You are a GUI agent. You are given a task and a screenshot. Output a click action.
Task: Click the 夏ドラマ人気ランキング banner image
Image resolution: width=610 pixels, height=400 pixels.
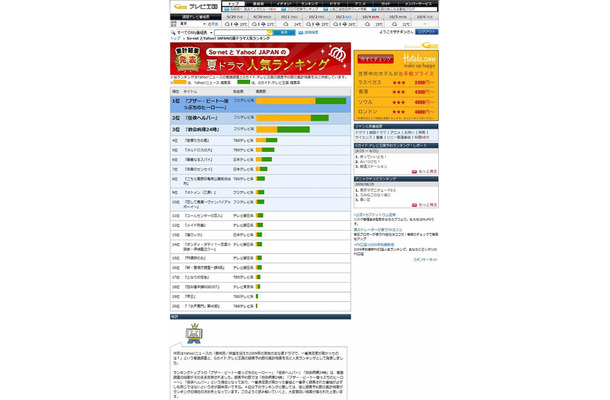point(260,58)
